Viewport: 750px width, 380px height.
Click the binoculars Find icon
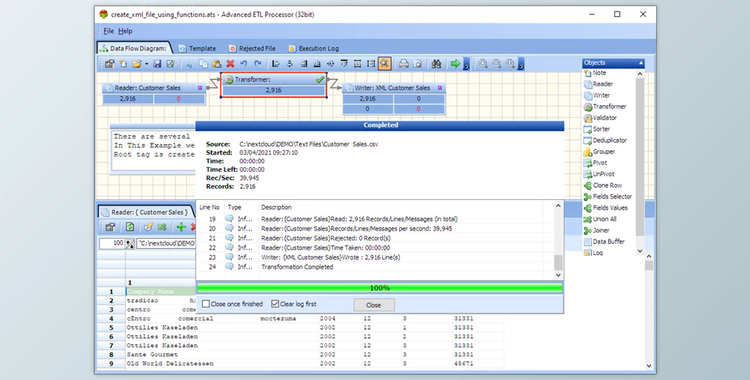click(x=436, y=64)
